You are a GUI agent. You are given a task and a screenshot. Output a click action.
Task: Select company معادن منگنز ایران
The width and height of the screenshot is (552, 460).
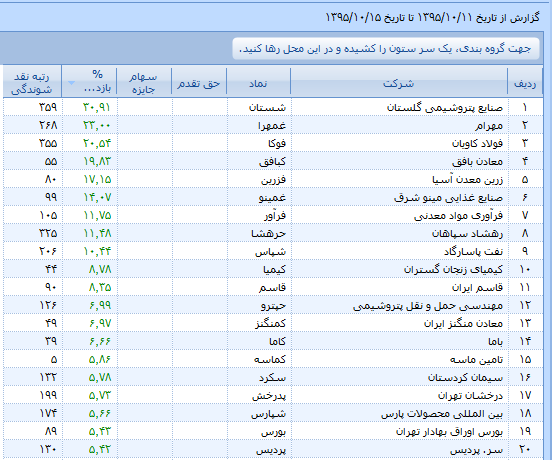coord(463,323)
